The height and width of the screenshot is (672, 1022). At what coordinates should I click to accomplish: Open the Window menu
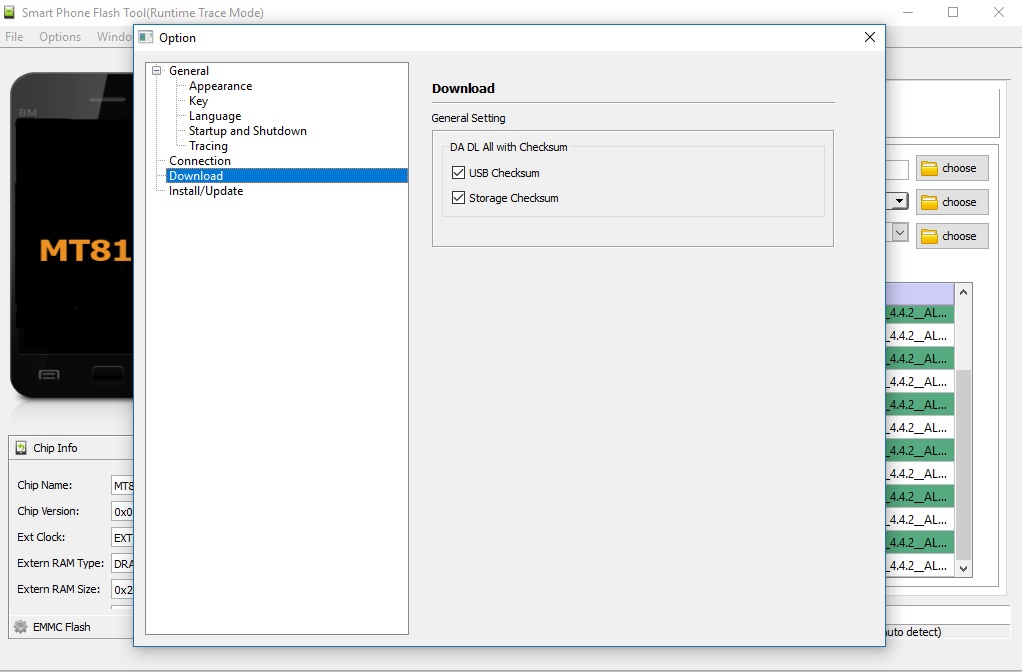click(114, 37)
